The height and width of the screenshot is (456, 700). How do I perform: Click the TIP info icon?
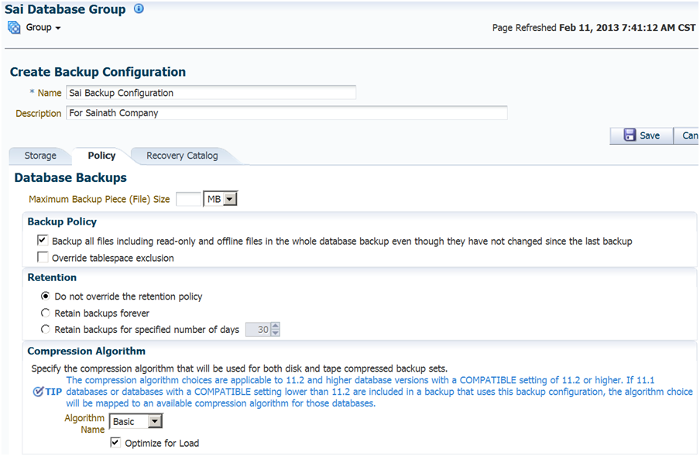[x=37, y=391]
